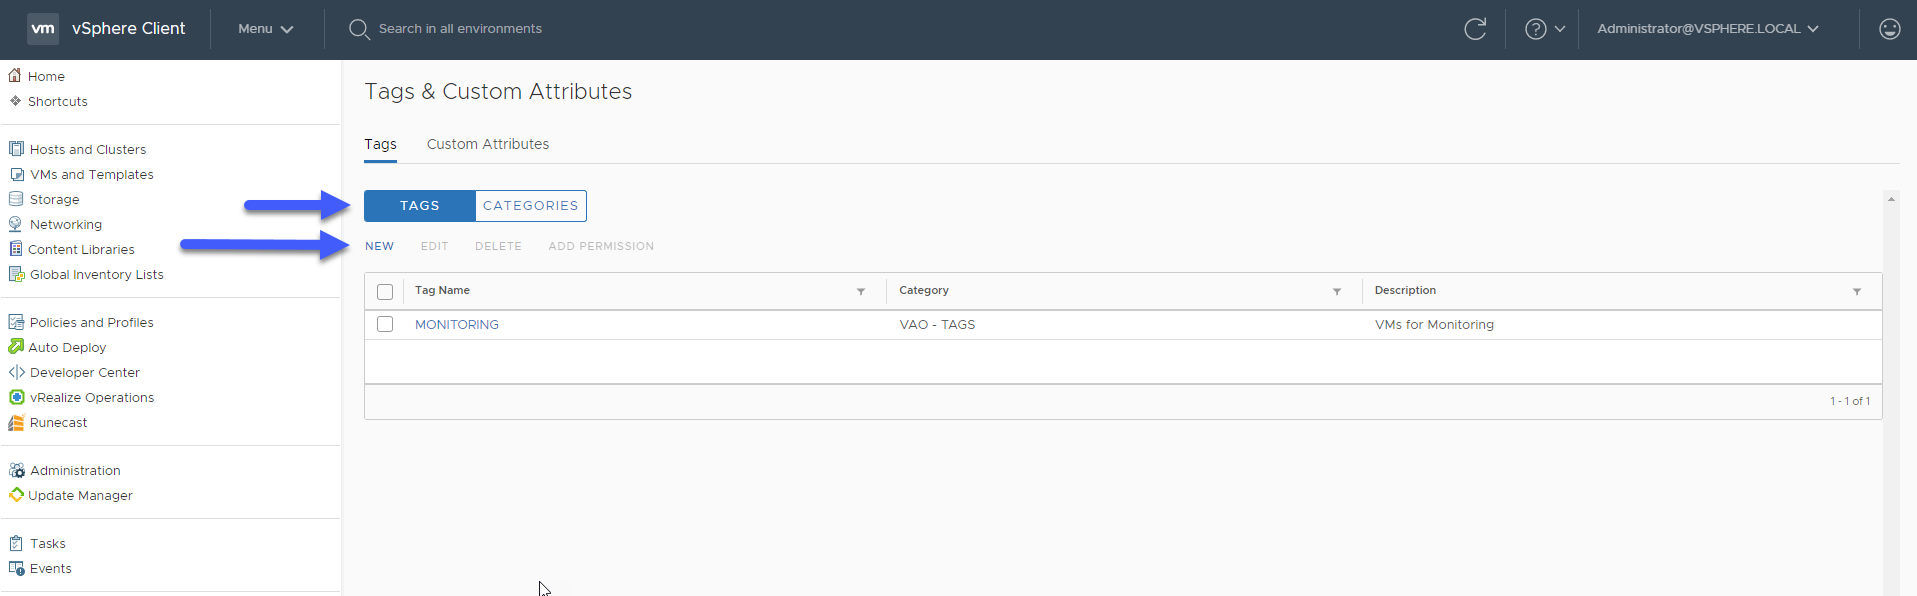This screenshot has width=1917, height=596.
Task: Switch to the CATEGORIES toggle view
Action: coord(531,206)
